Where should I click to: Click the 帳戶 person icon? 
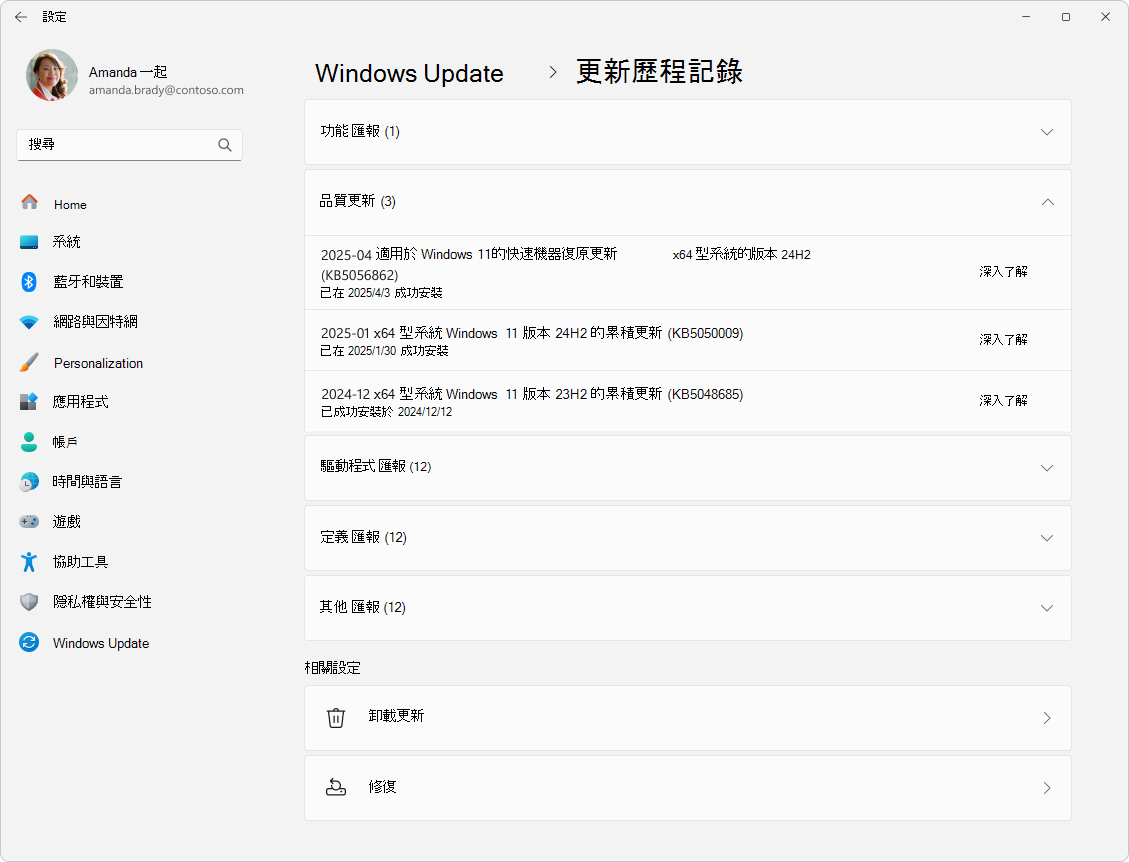(x=29, y=441)
